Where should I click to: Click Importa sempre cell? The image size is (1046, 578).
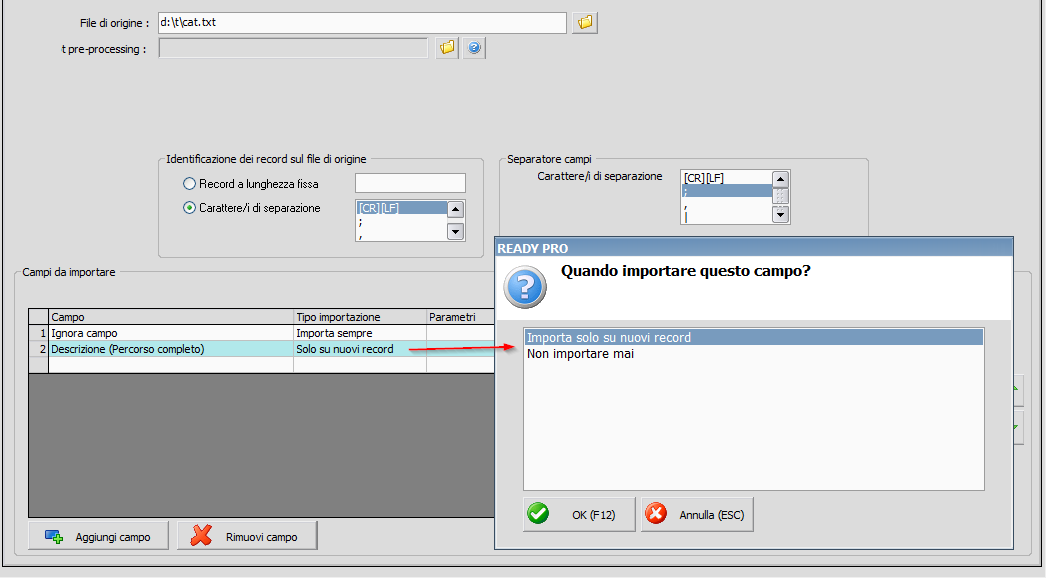pos(360,333)
